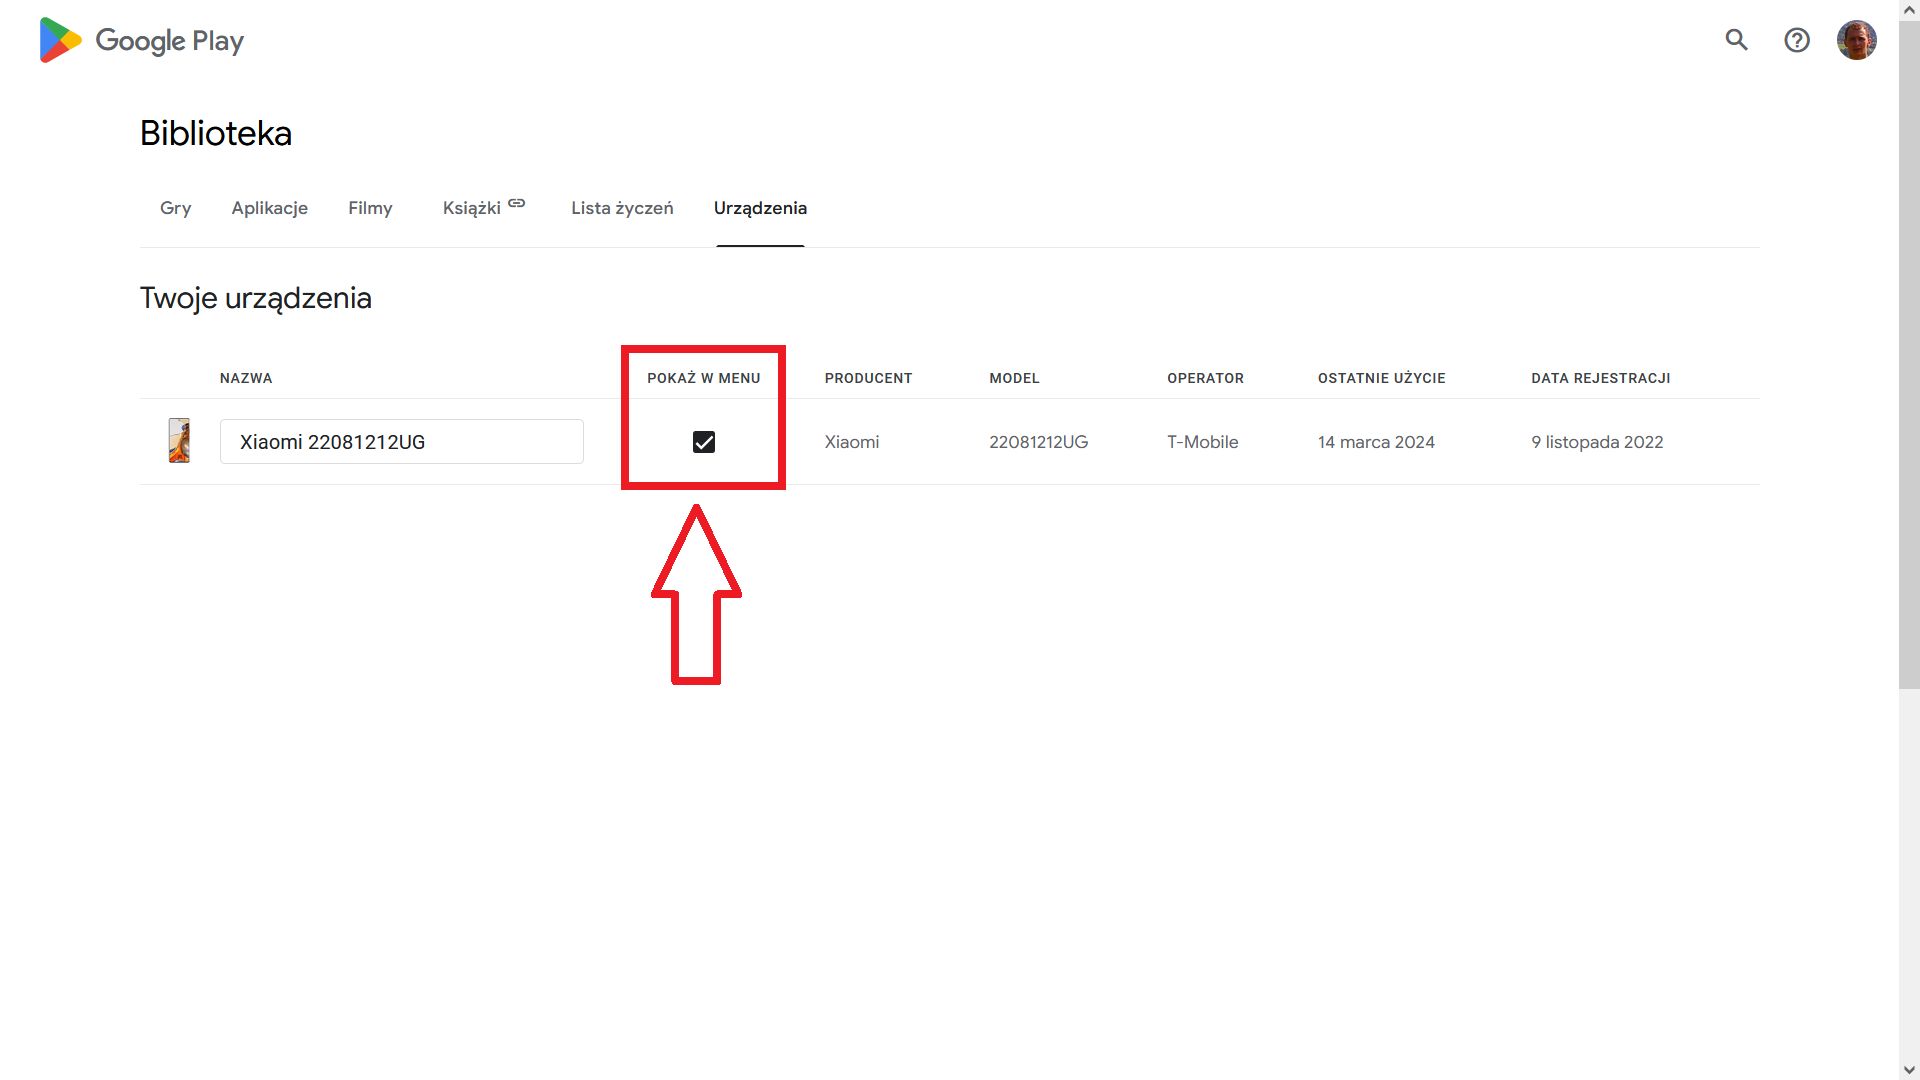The height and width of the screenshot is (1080, 1920).
Task: Open search on Google Play
Action: point(1737,40)
